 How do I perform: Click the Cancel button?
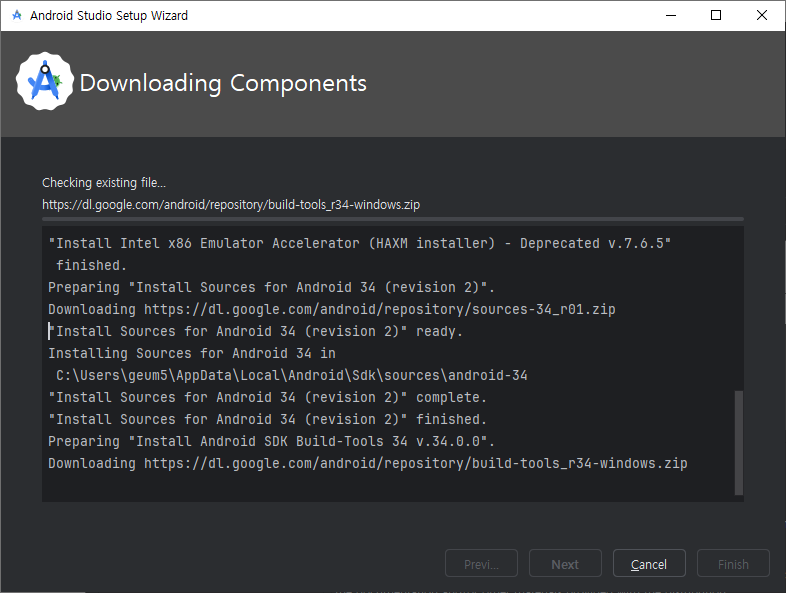(x=649, y=564)
